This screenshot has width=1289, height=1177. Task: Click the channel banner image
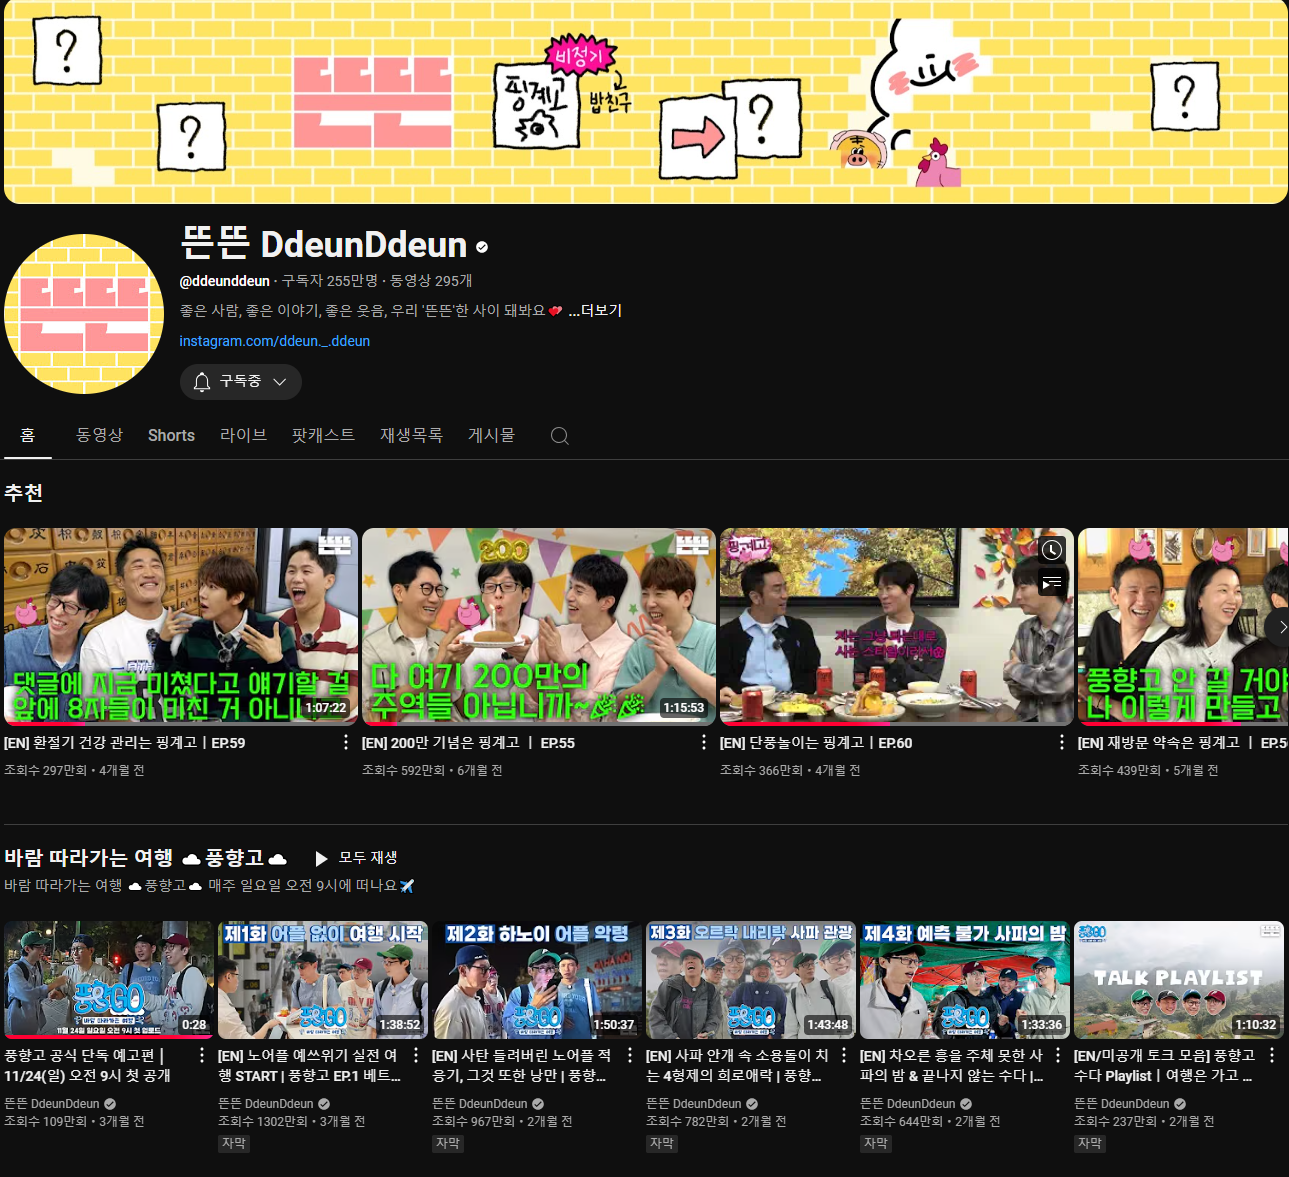tap(646, 102)
